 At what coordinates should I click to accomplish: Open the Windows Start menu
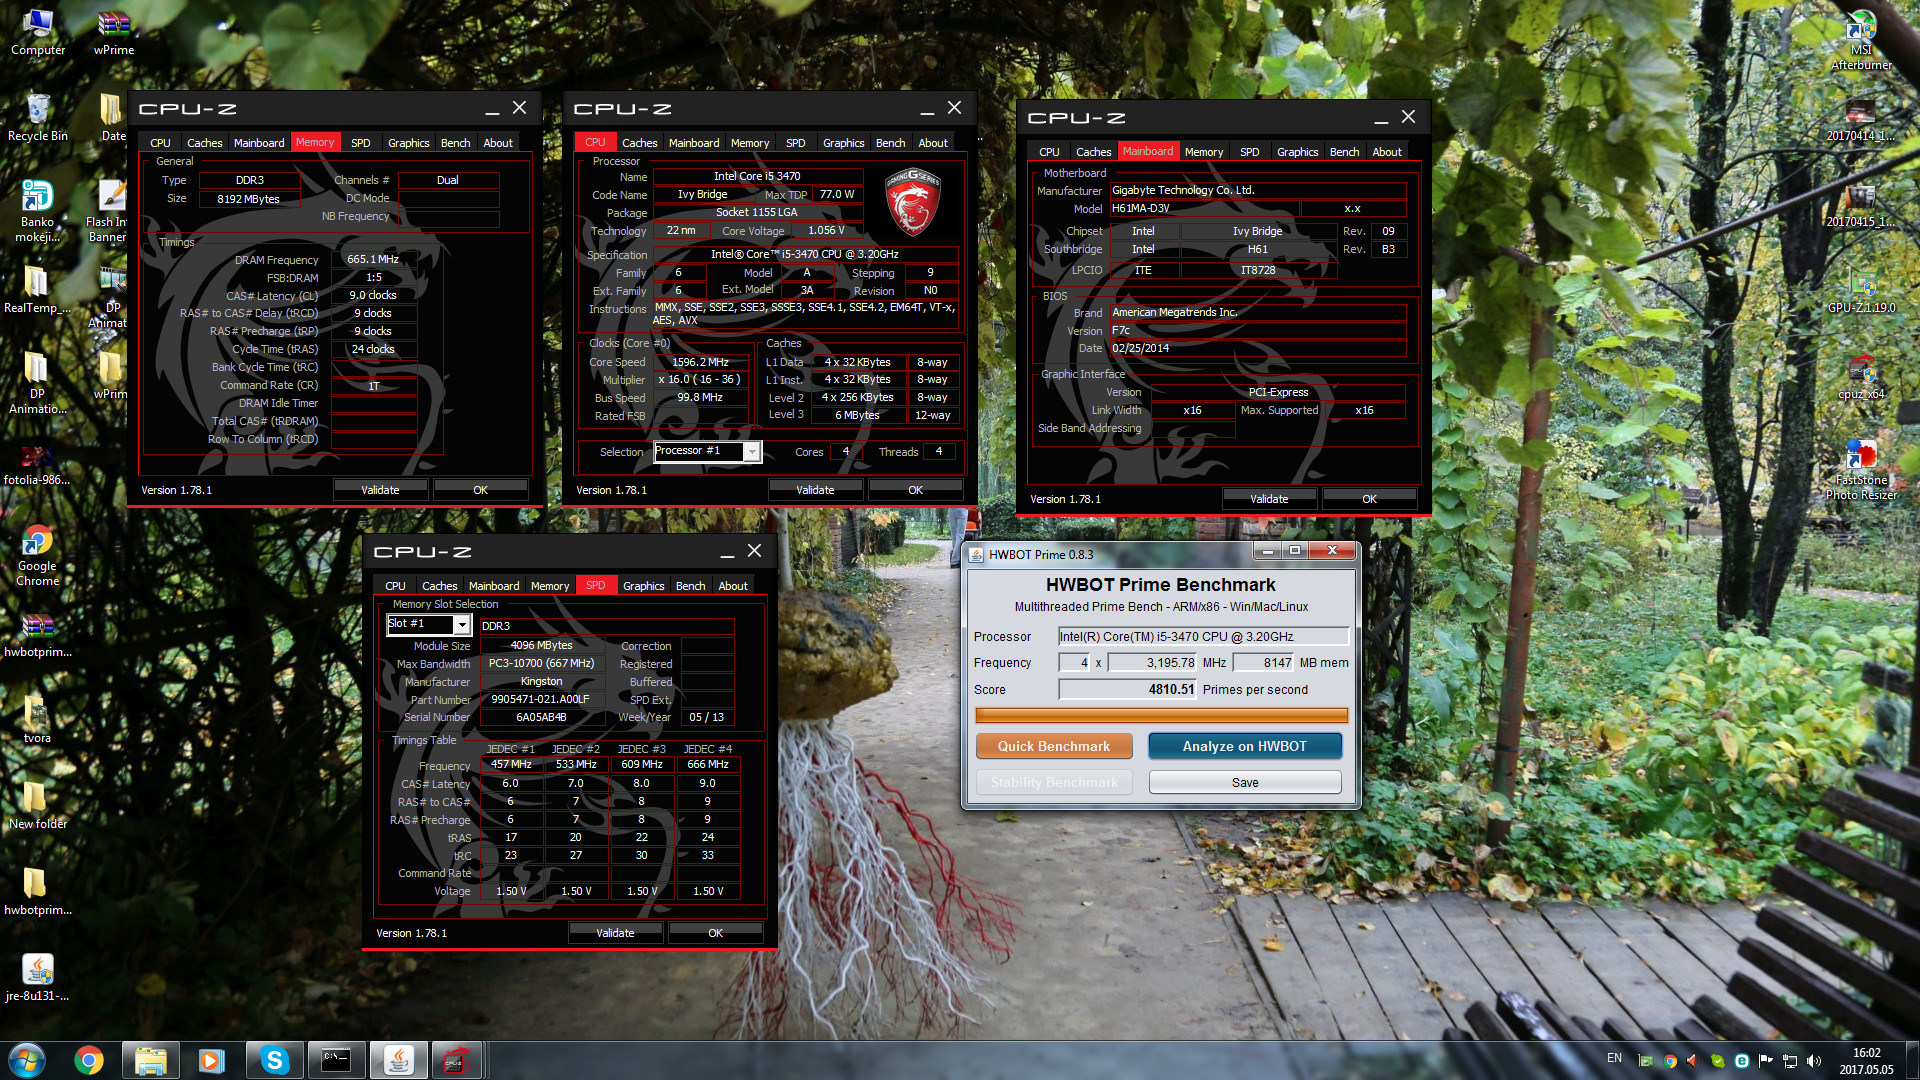(x=27, y=1060)
